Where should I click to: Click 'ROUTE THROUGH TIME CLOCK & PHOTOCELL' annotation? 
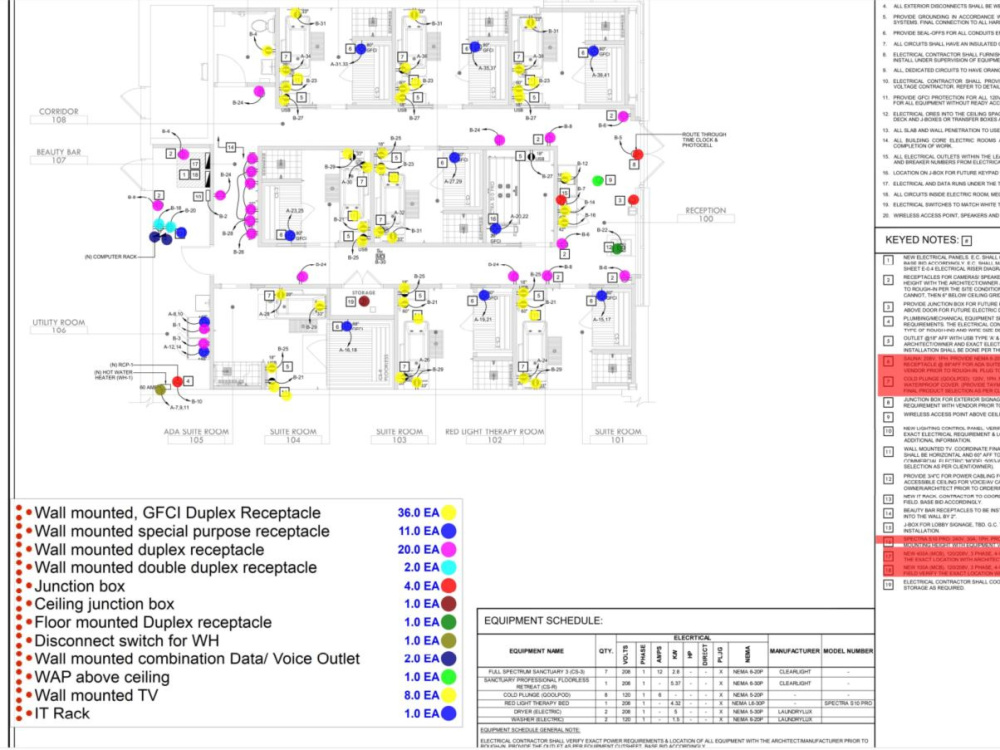point(704,140)
